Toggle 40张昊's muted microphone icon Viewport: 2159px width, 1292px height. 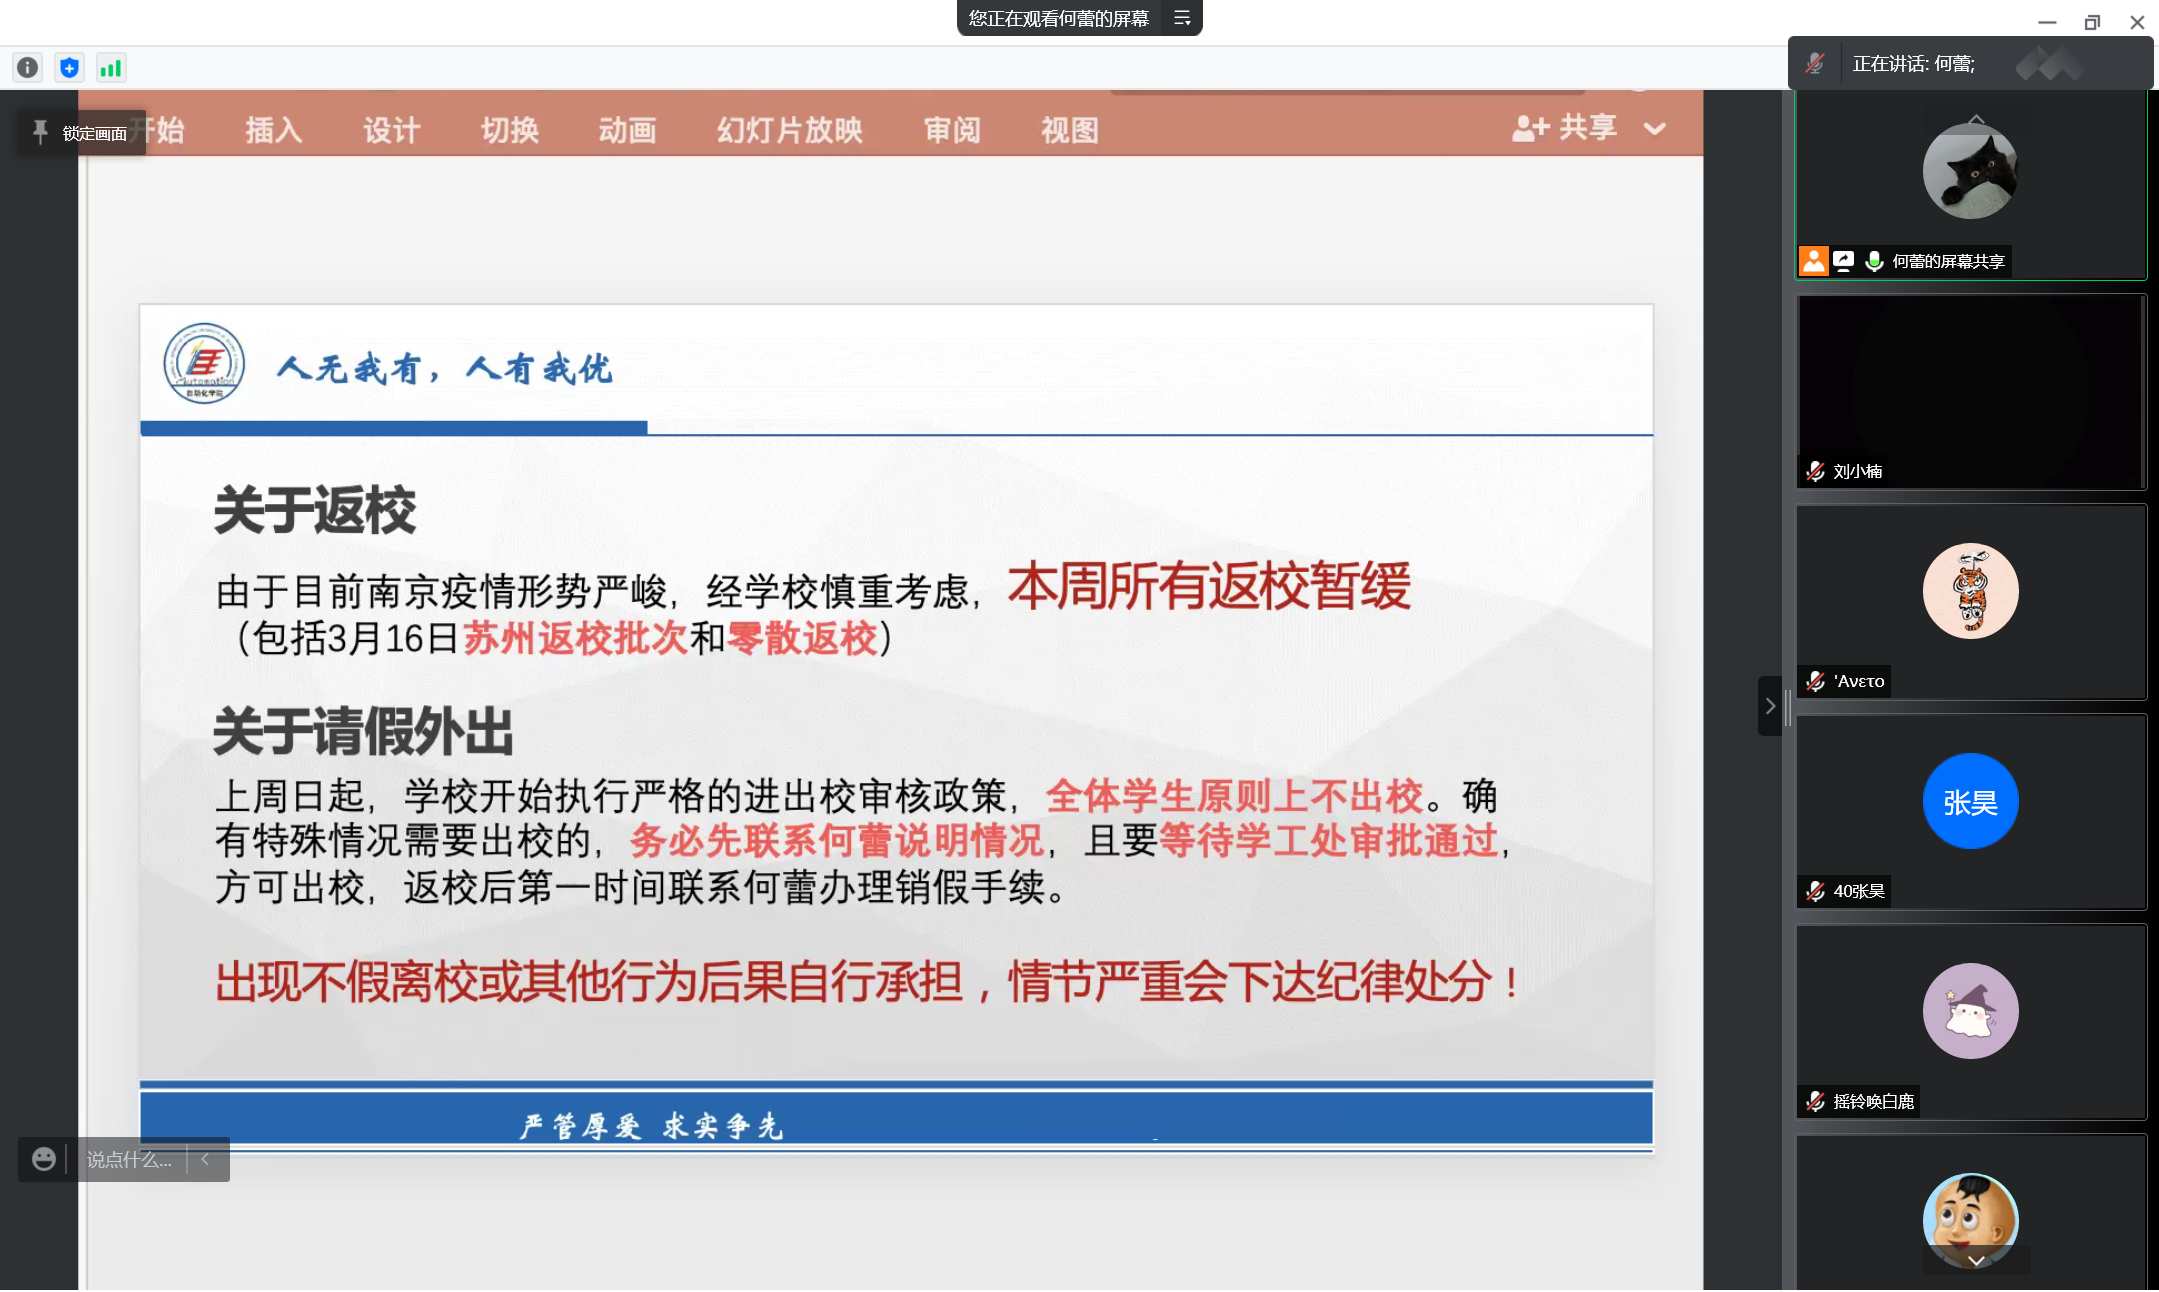tap(1815, 891)
